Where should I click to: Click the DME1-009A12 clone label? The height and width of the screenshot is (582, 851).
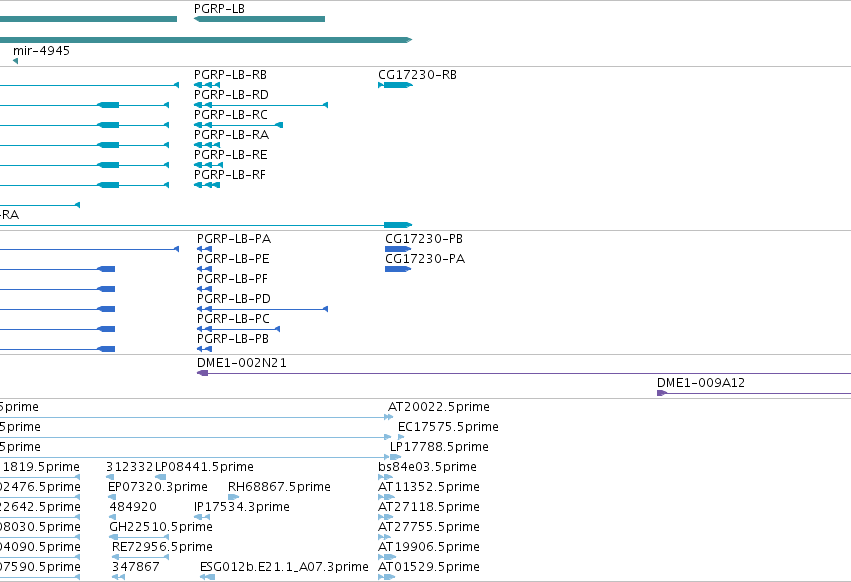point(701,383)
